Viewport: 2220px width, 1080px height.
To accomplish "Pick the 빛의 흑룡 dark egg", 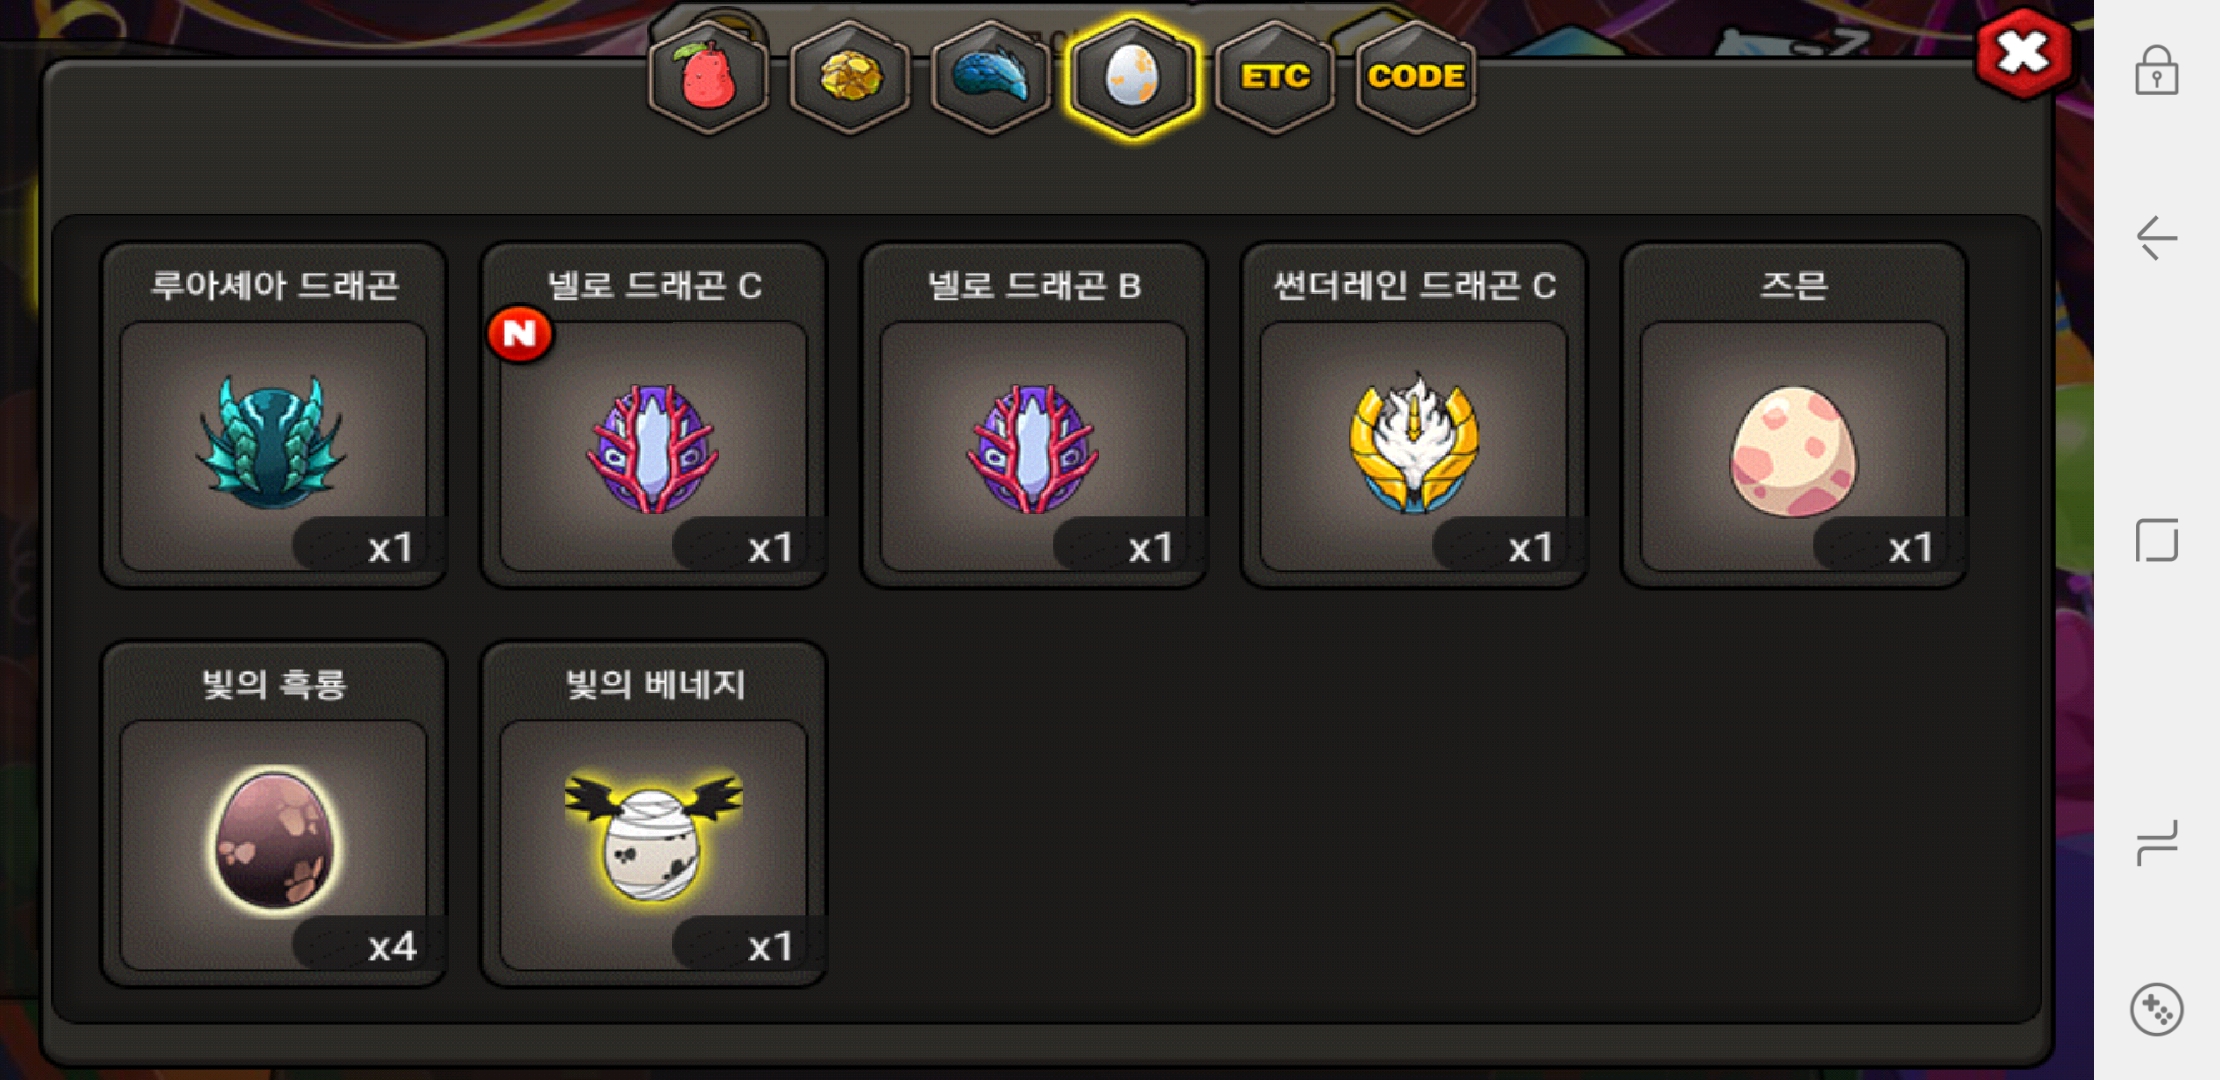I will pos(273,814).
